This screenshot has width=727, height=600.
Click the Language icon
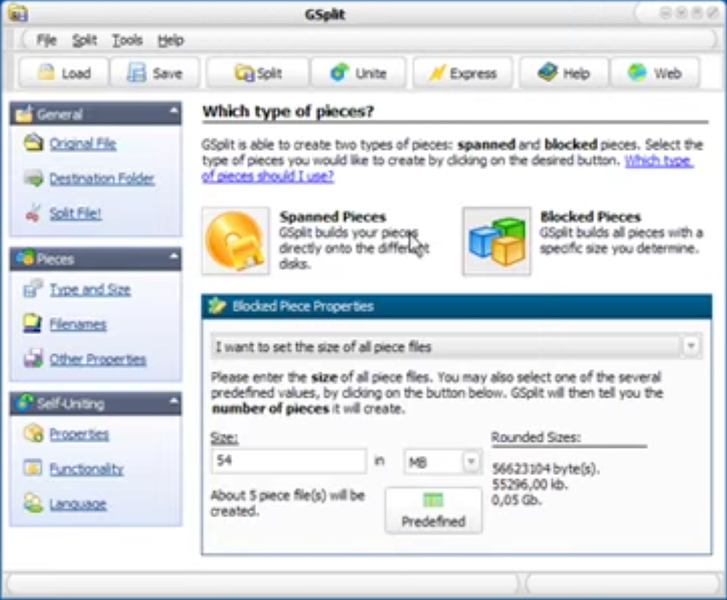coord(33,503)
